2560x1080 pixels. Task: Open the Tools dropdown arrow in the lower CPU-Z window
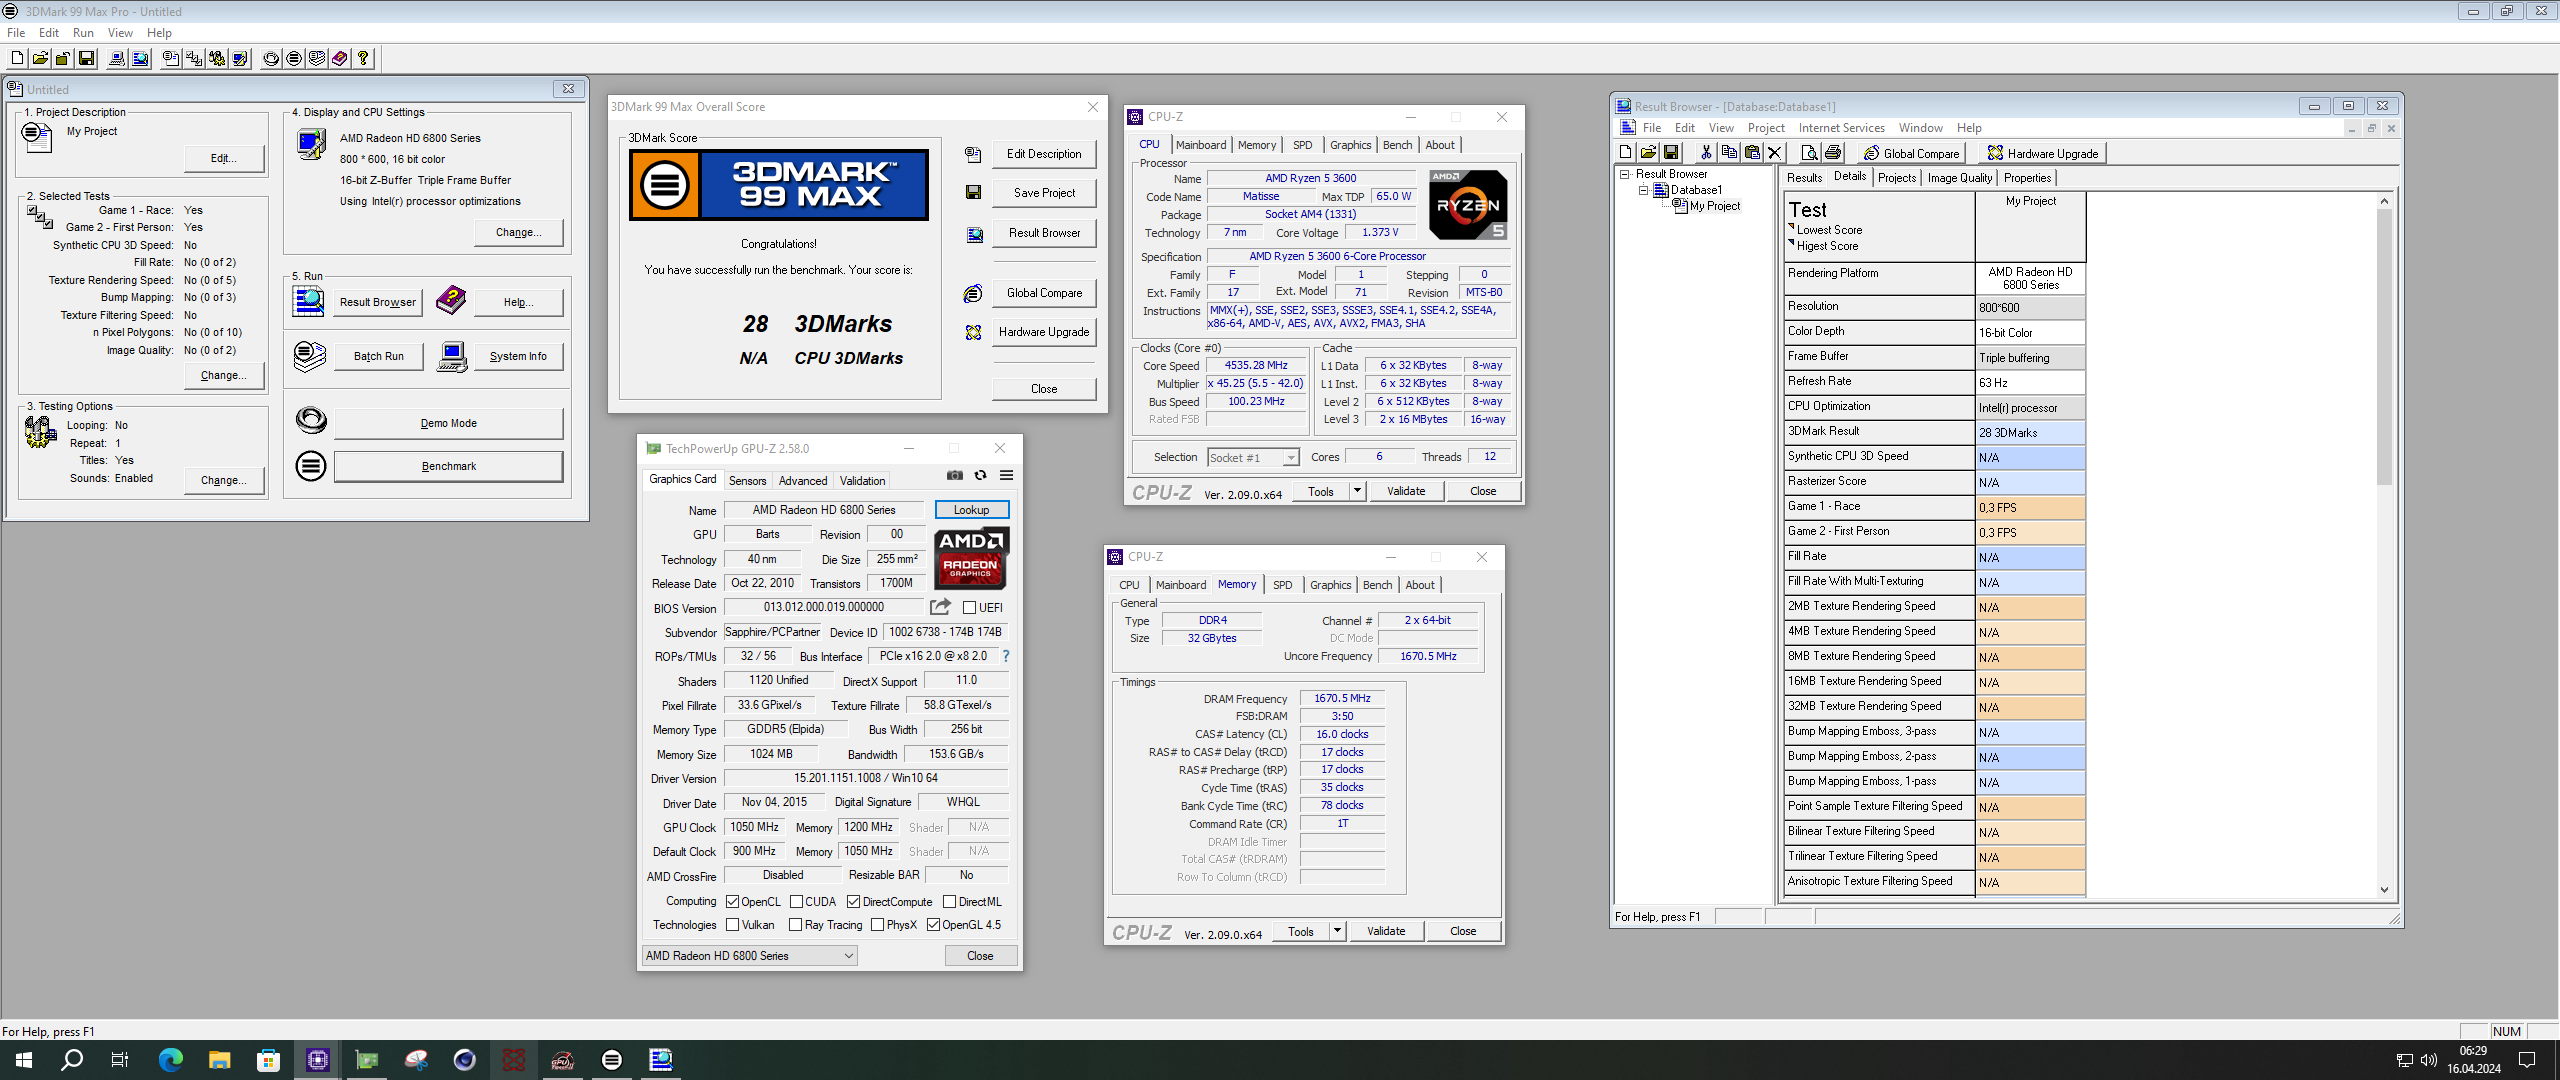[1337, 931]
